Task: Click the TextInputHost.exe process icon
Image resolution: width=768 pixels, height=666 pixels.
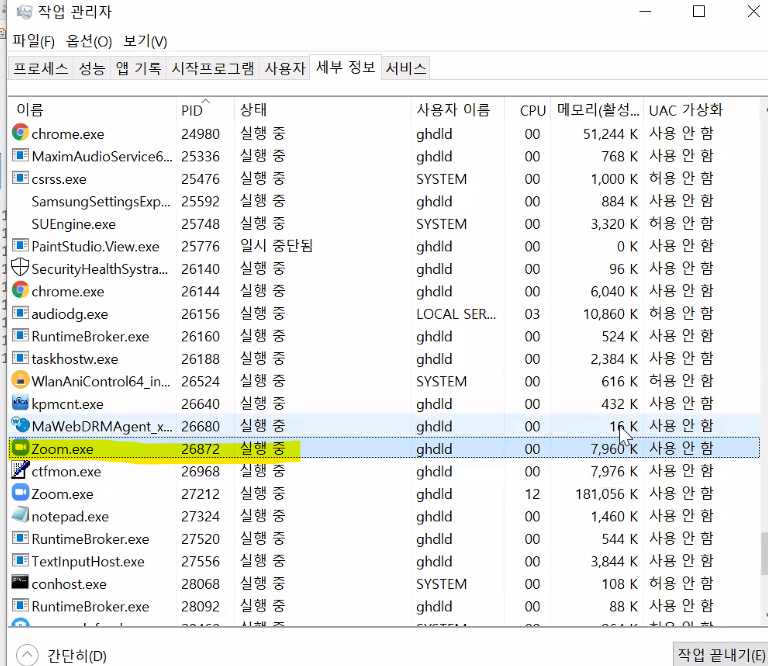Action: pyautogui.click(x=20, y=561)
